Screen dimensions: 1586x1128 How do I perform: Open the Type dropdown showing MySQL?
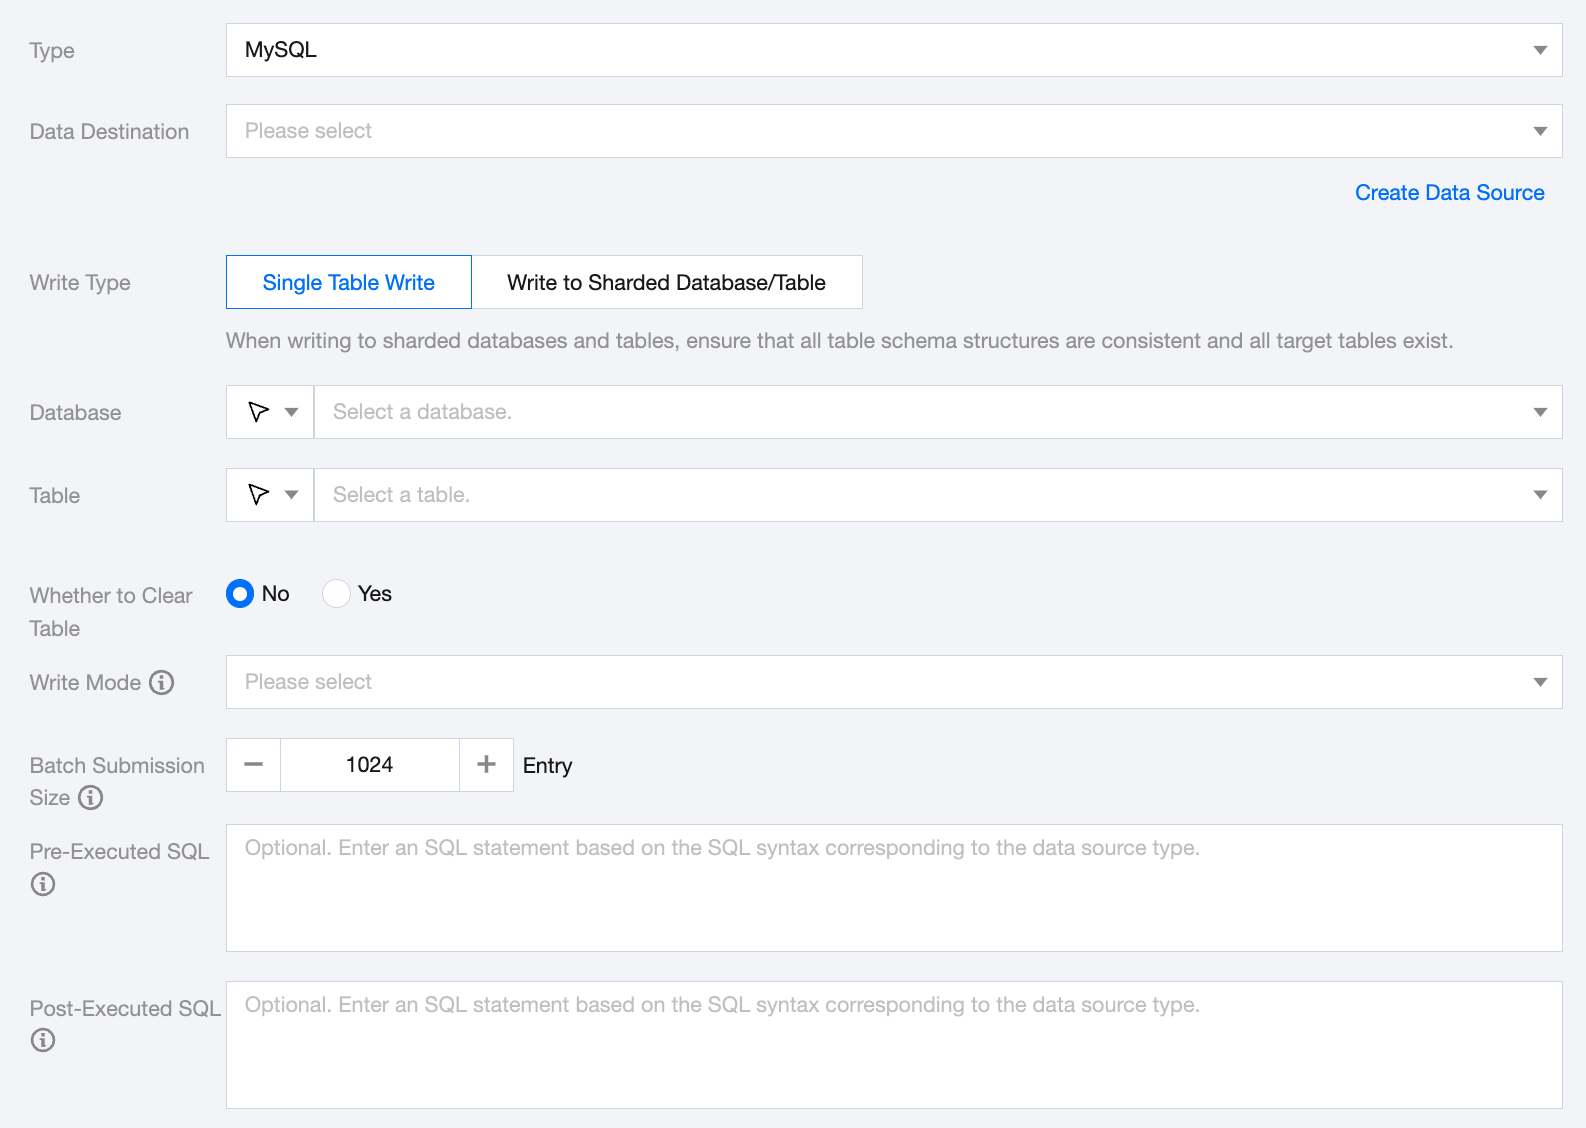[x=893, y=50]
